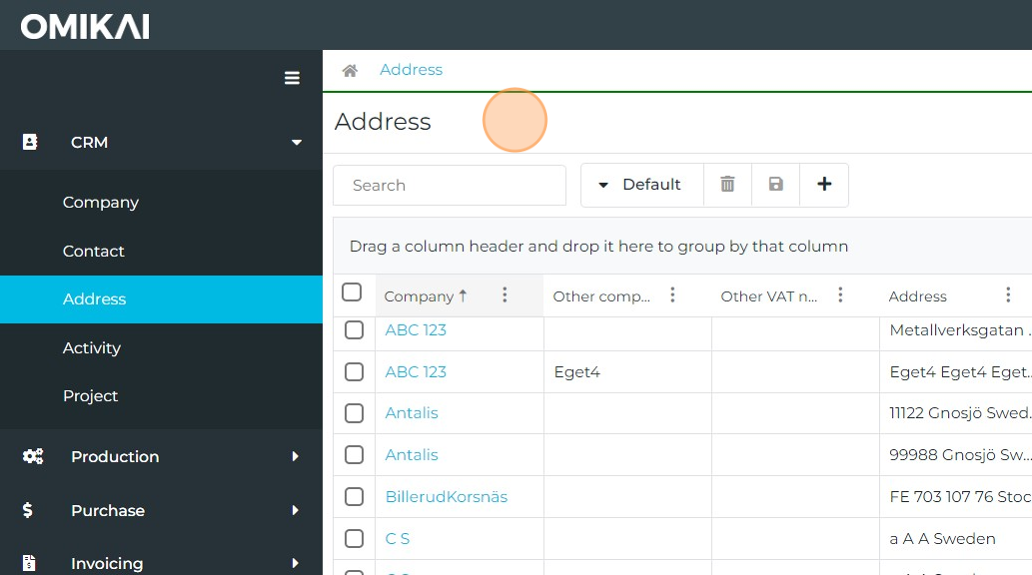Click the save view floppy disk icon
This screenshot has height=575, width=1032.
tap(775, 185)
